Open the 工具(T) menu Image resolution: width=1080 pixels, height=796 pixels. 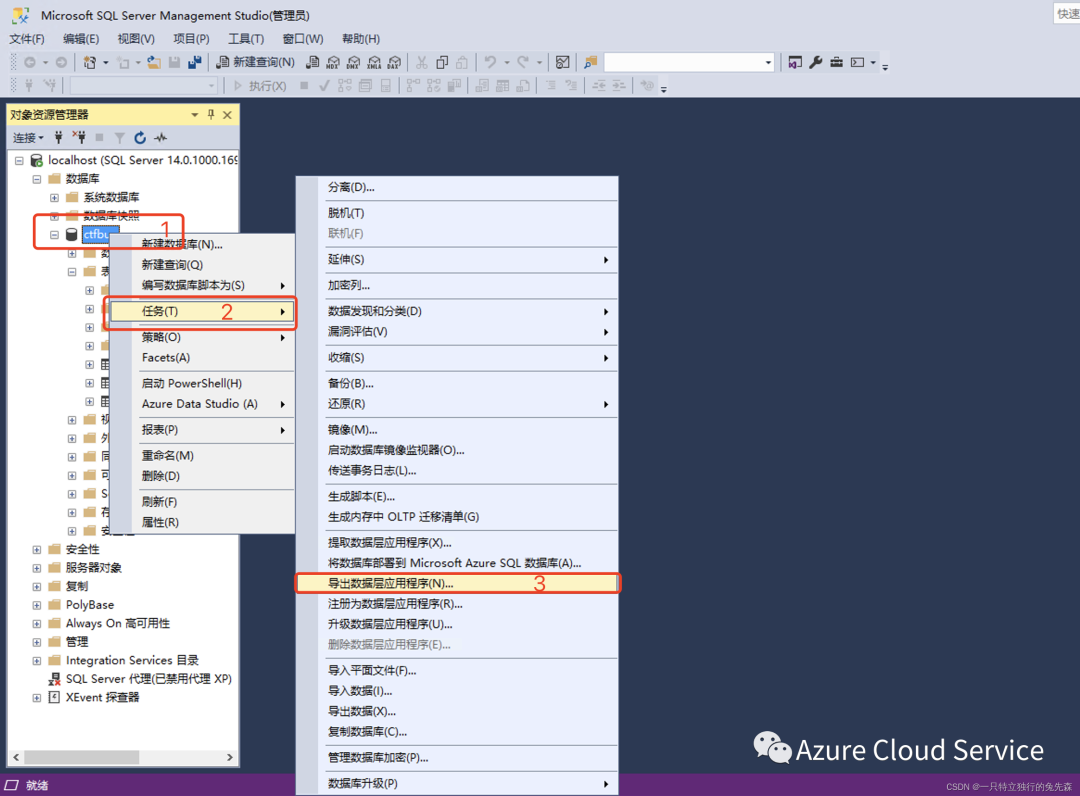246,39
